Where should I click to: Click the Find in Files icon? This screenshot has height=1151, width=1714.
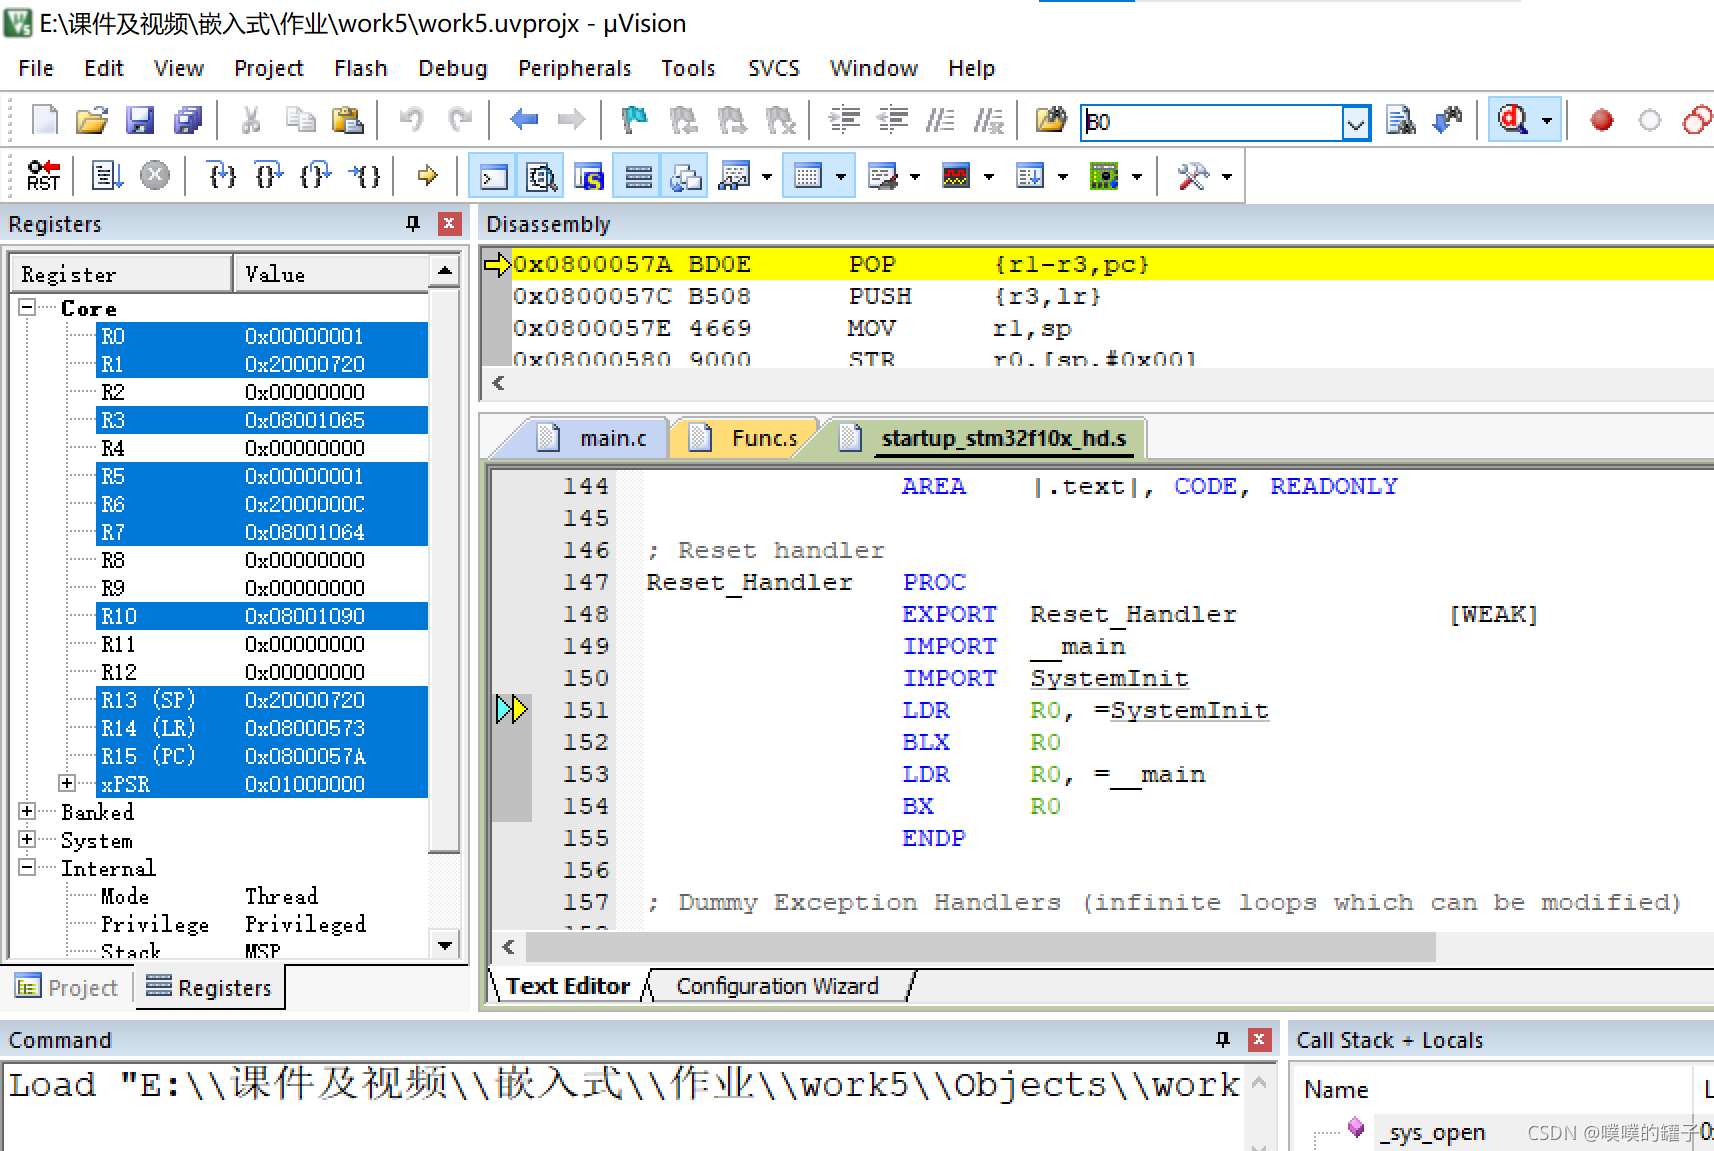click(x=1051, y=121)
